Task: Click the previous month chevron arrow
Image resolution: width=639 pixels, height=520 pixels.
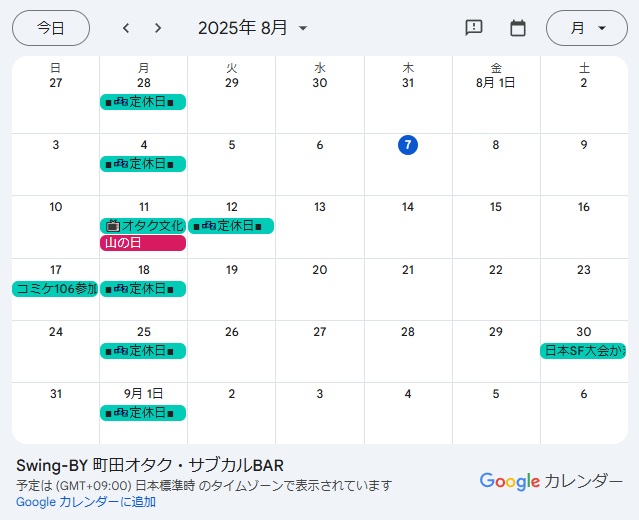Action: coord(126,28)
